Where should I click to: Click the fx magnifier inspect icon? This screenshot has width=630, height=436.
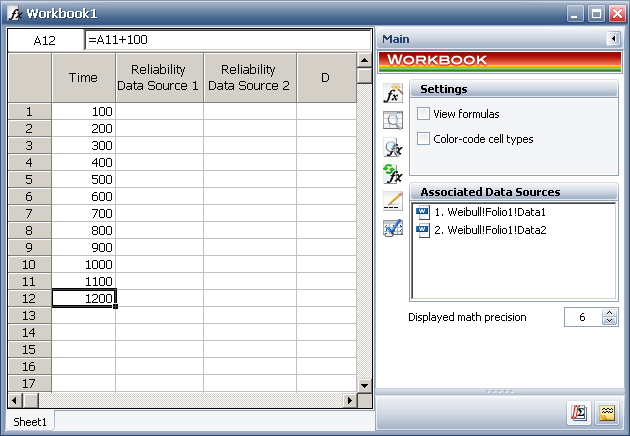tap(393, 148)
